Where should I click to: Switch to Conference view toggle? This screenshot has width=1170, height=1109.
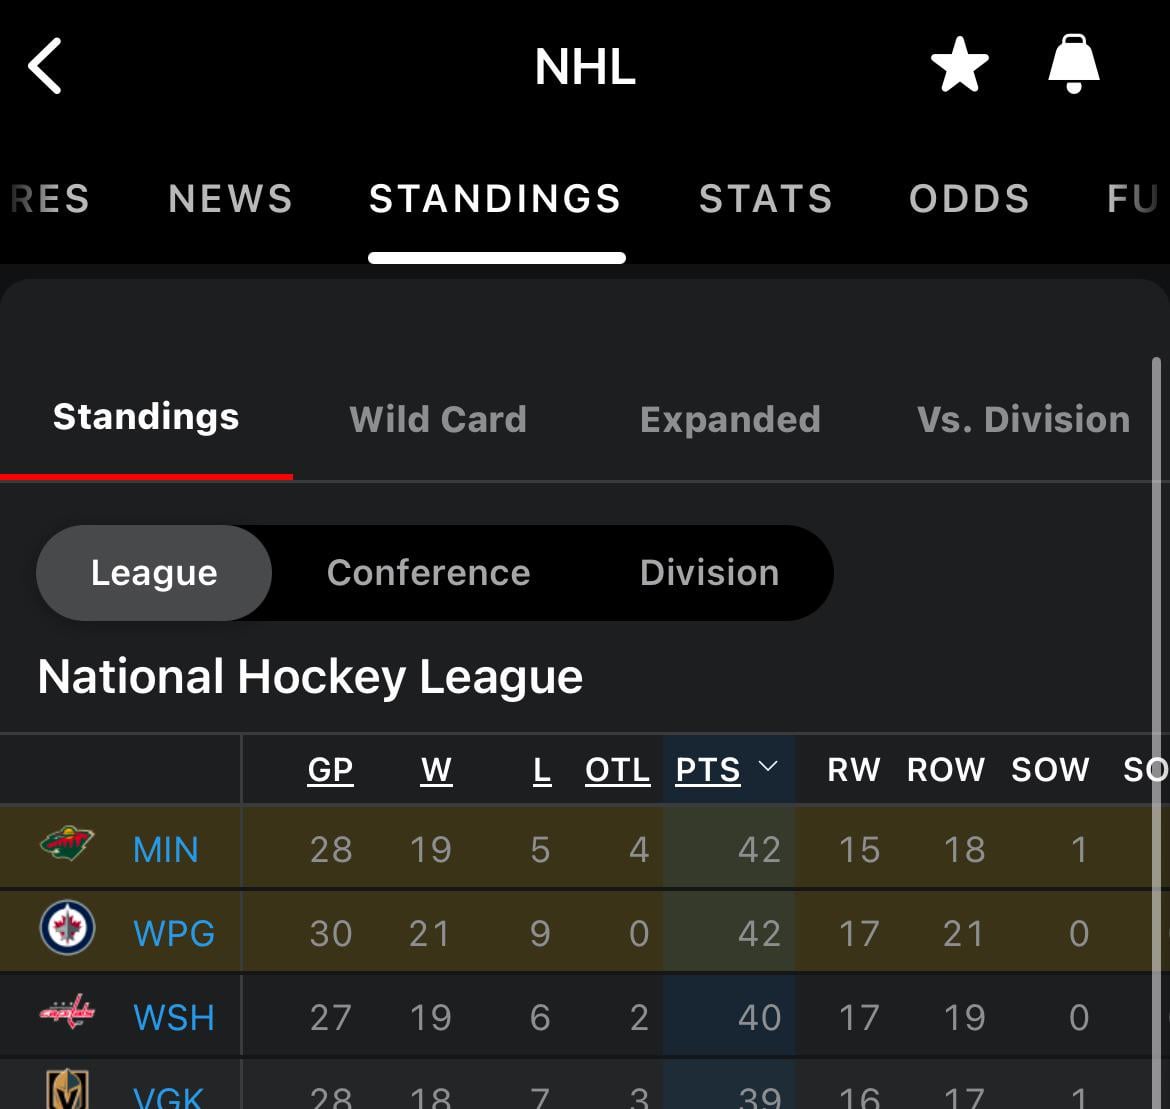click(428, 573)
